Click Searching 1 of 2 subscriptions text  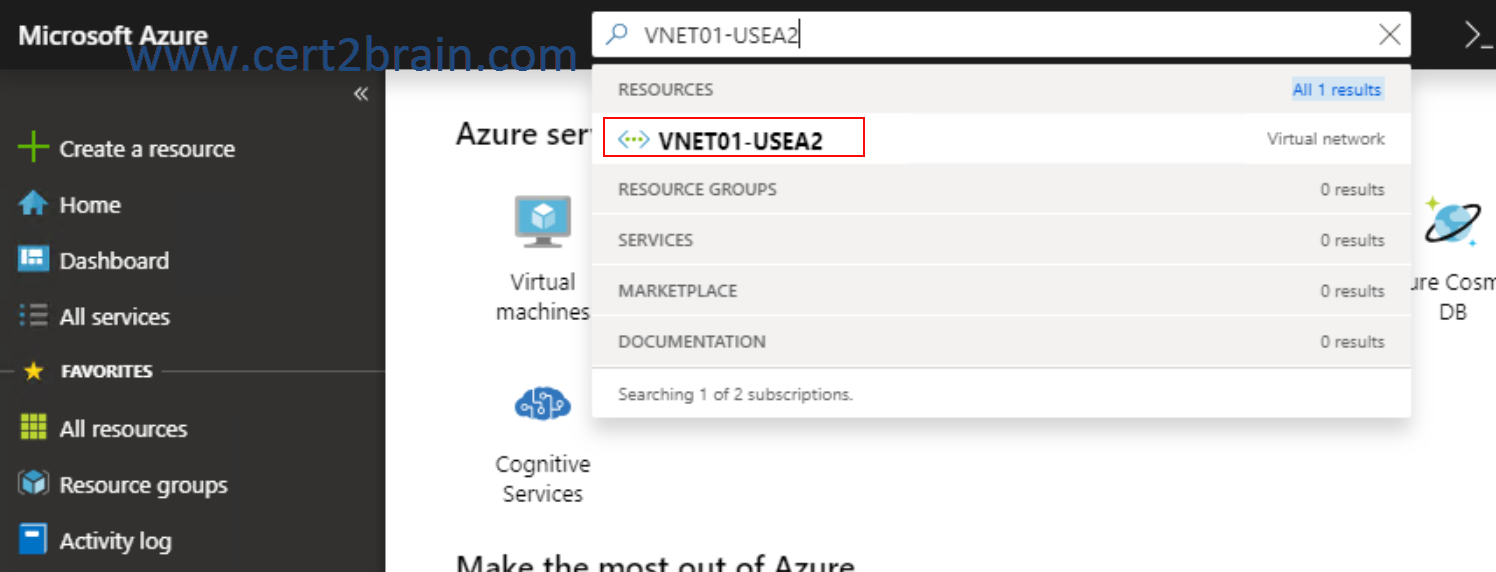pyautogui.click(x=735, y=394)
